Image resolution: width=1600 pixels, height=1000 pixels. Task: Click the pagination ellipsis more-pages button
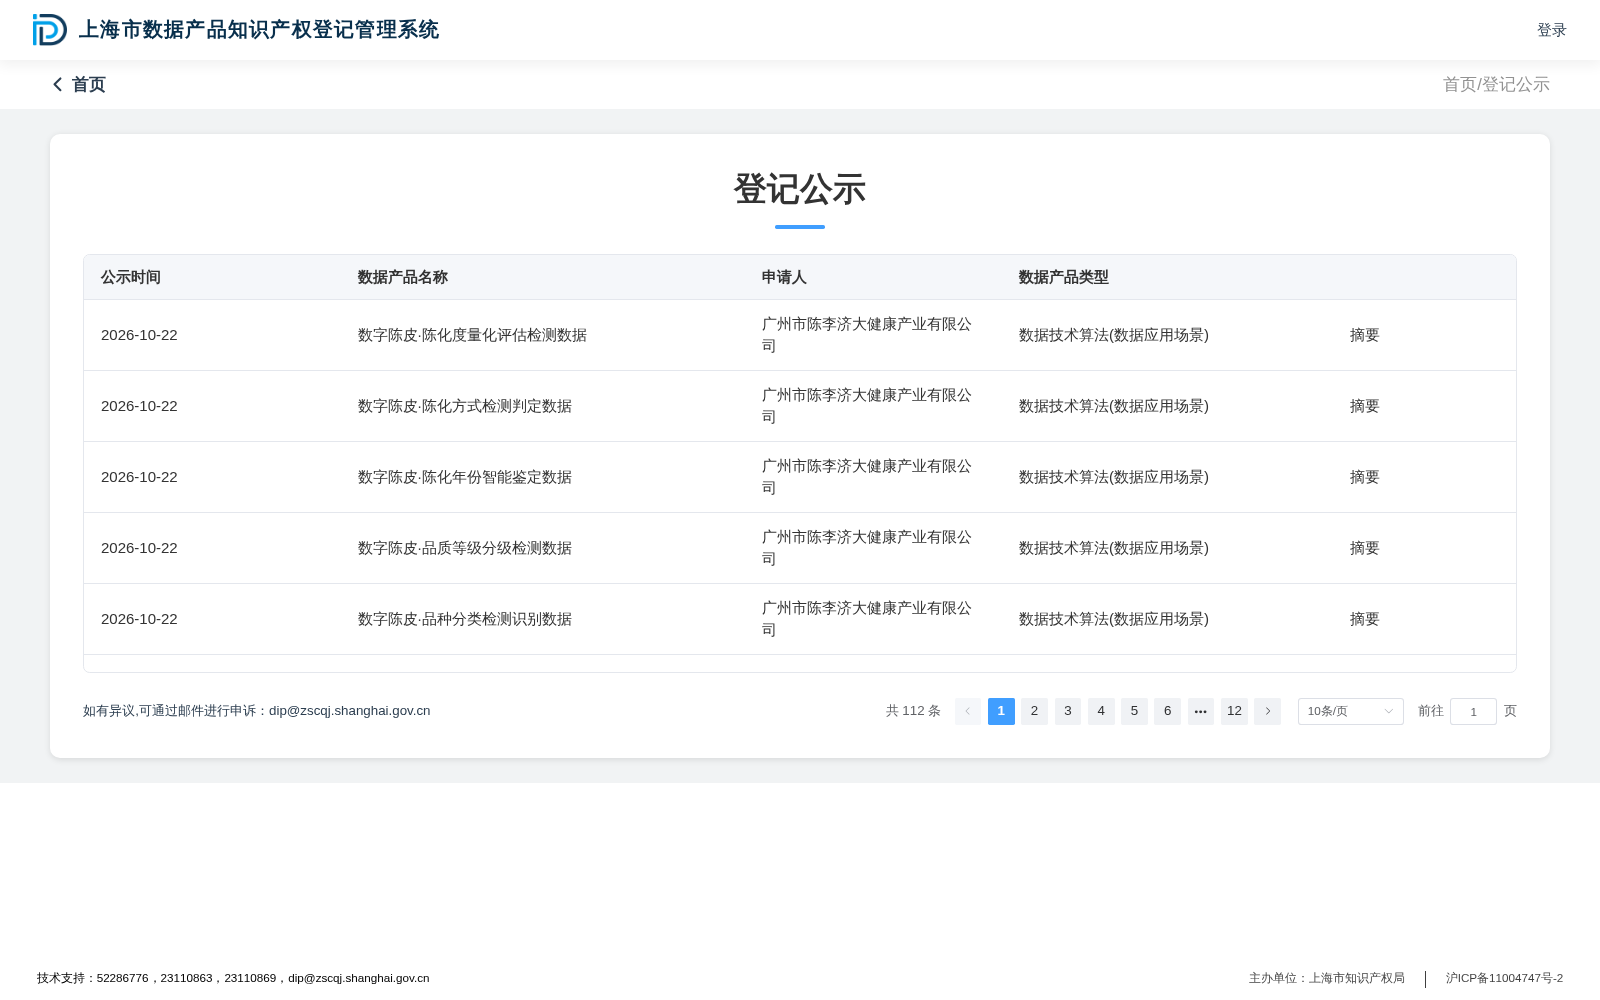click(x=1201, y=711)
